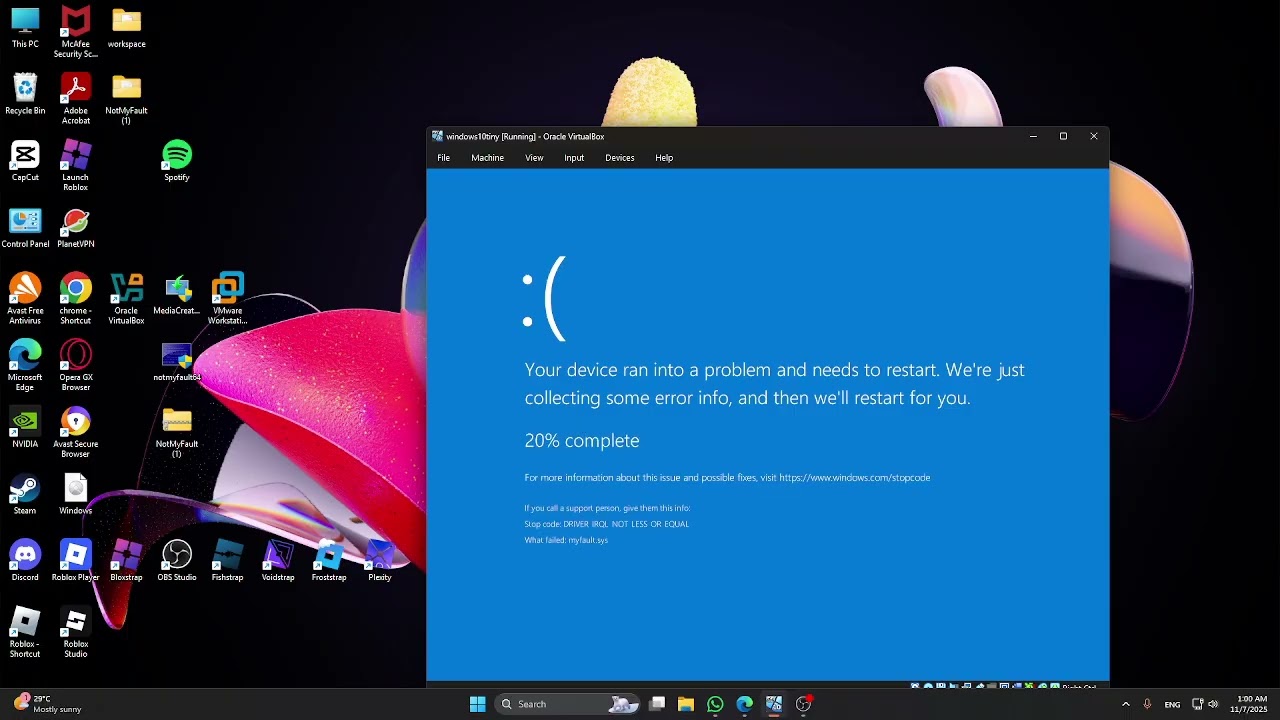Open Roblox - Shortcut icon
1280x720 pixels.
point(25,632)
